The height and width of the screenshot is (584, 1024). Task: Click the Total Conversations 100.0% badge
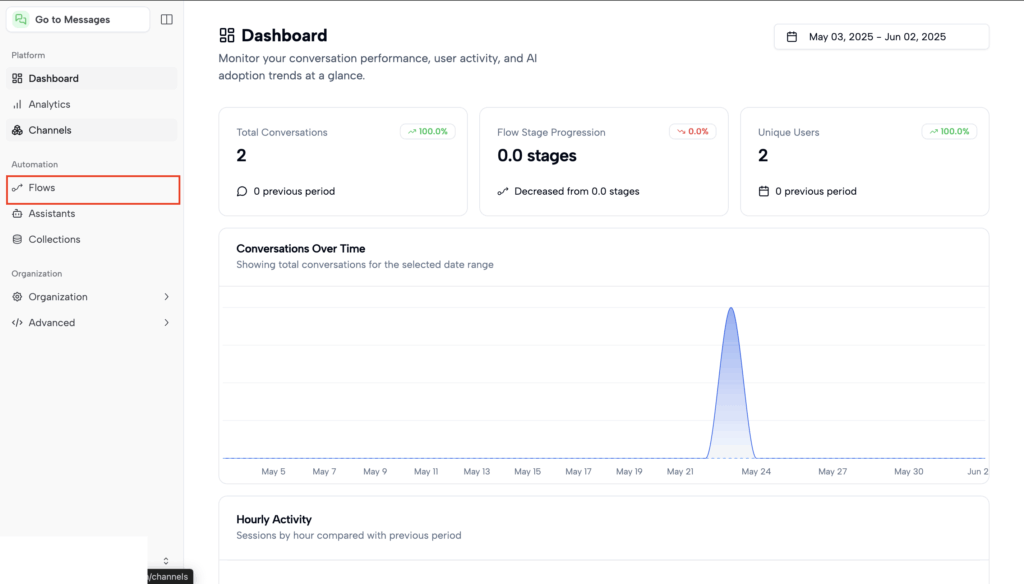[x=428, y=132]
